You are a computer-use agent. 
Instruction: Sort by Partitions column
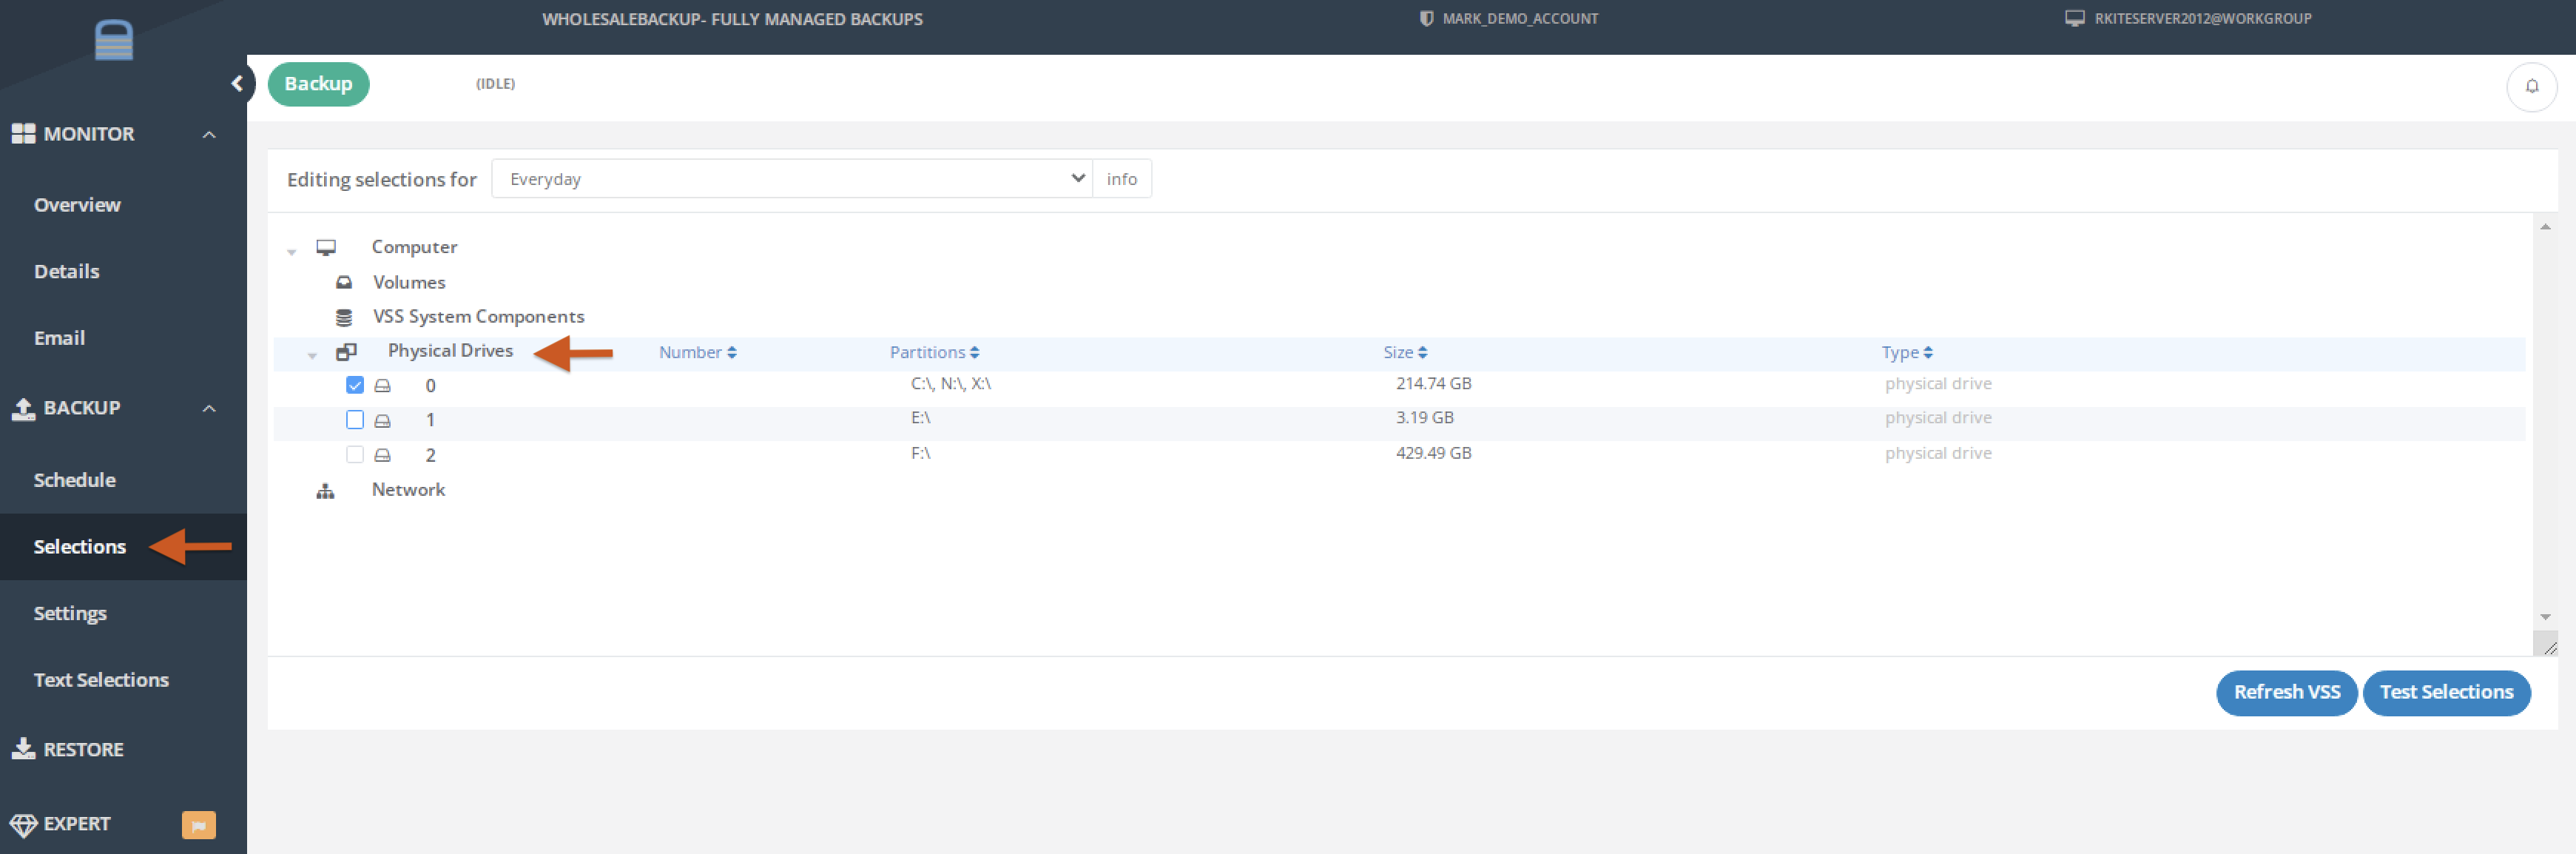point(934,352)
